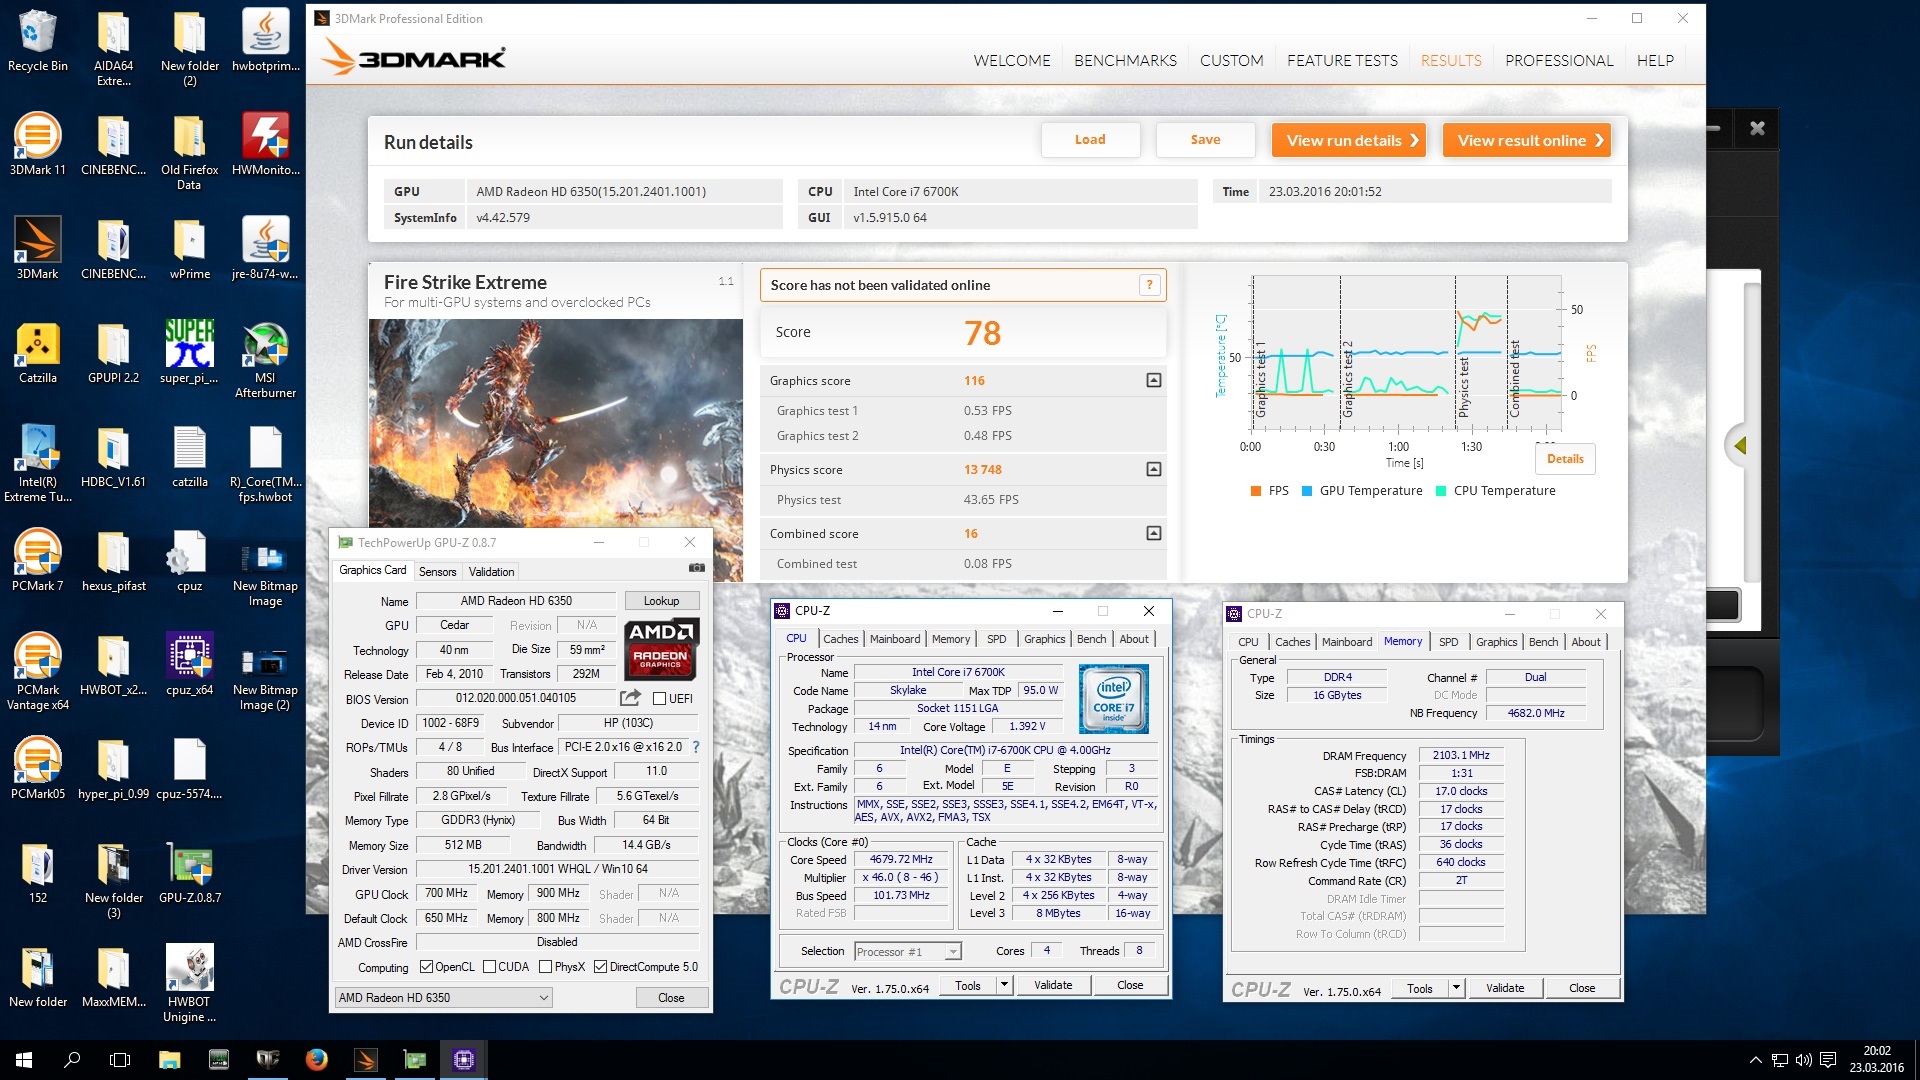Collapse the Physics score section

[x=1153, y=469]
